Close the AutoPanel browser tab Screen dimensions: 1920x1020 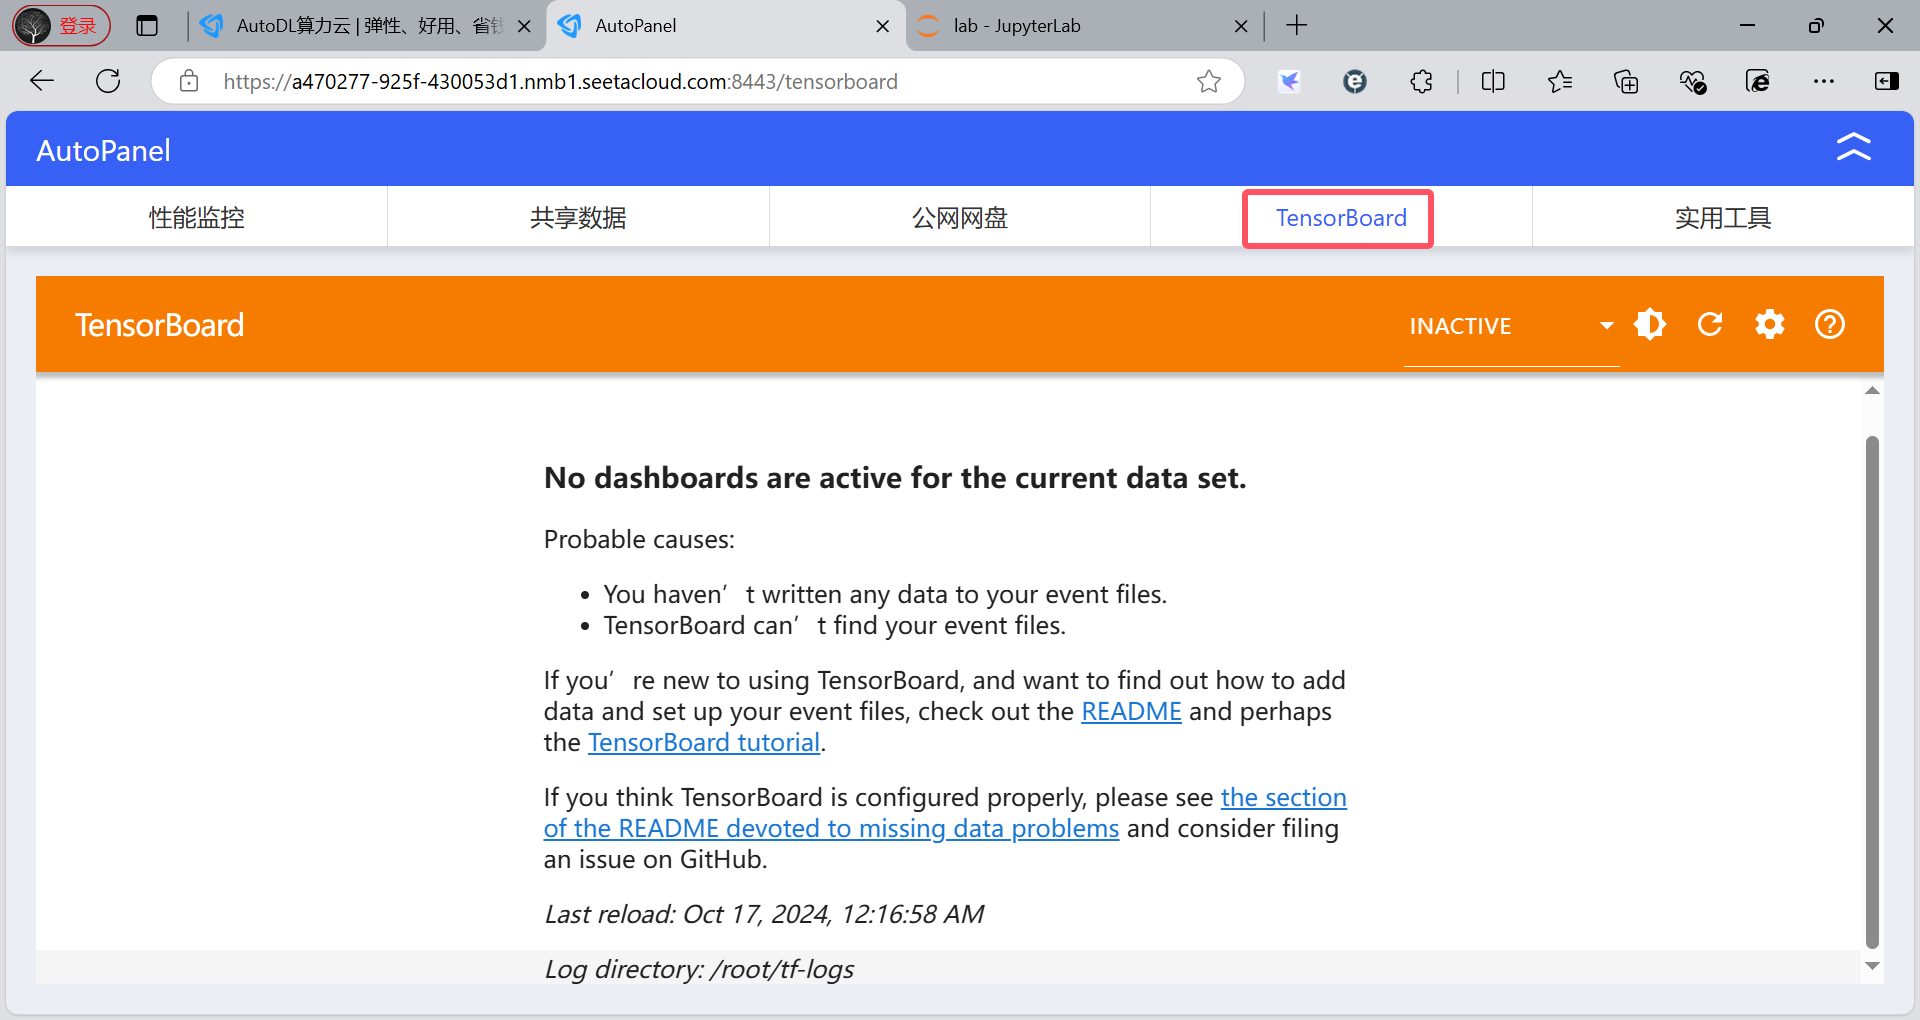[883, 26]
